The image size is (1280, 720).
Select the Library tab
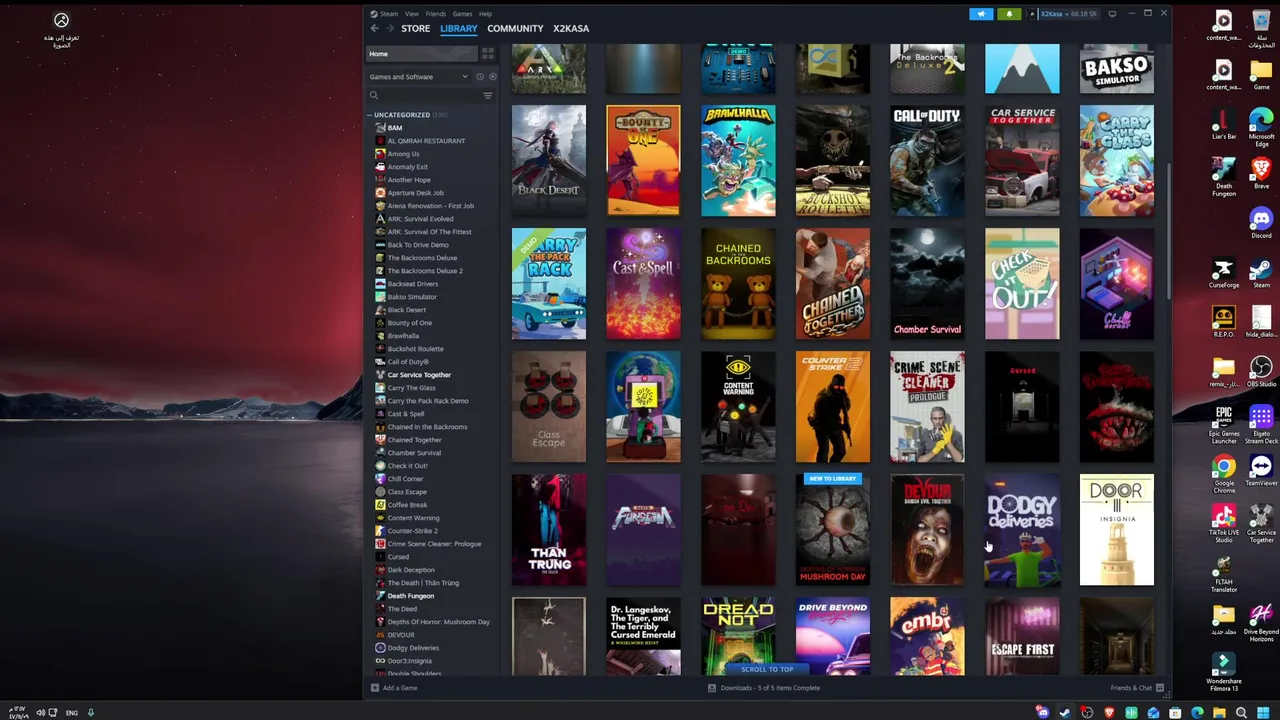pyautogui.click(x=459, y=29)
